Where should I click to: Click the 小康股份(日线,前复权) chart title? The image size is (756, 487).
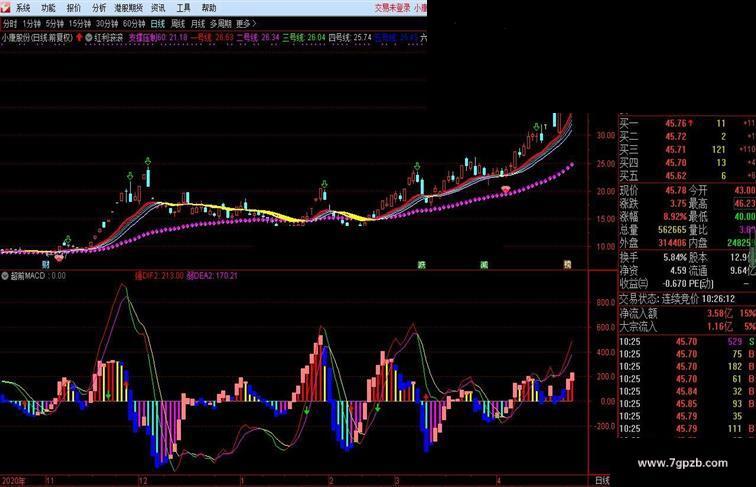tap(37, 38)
